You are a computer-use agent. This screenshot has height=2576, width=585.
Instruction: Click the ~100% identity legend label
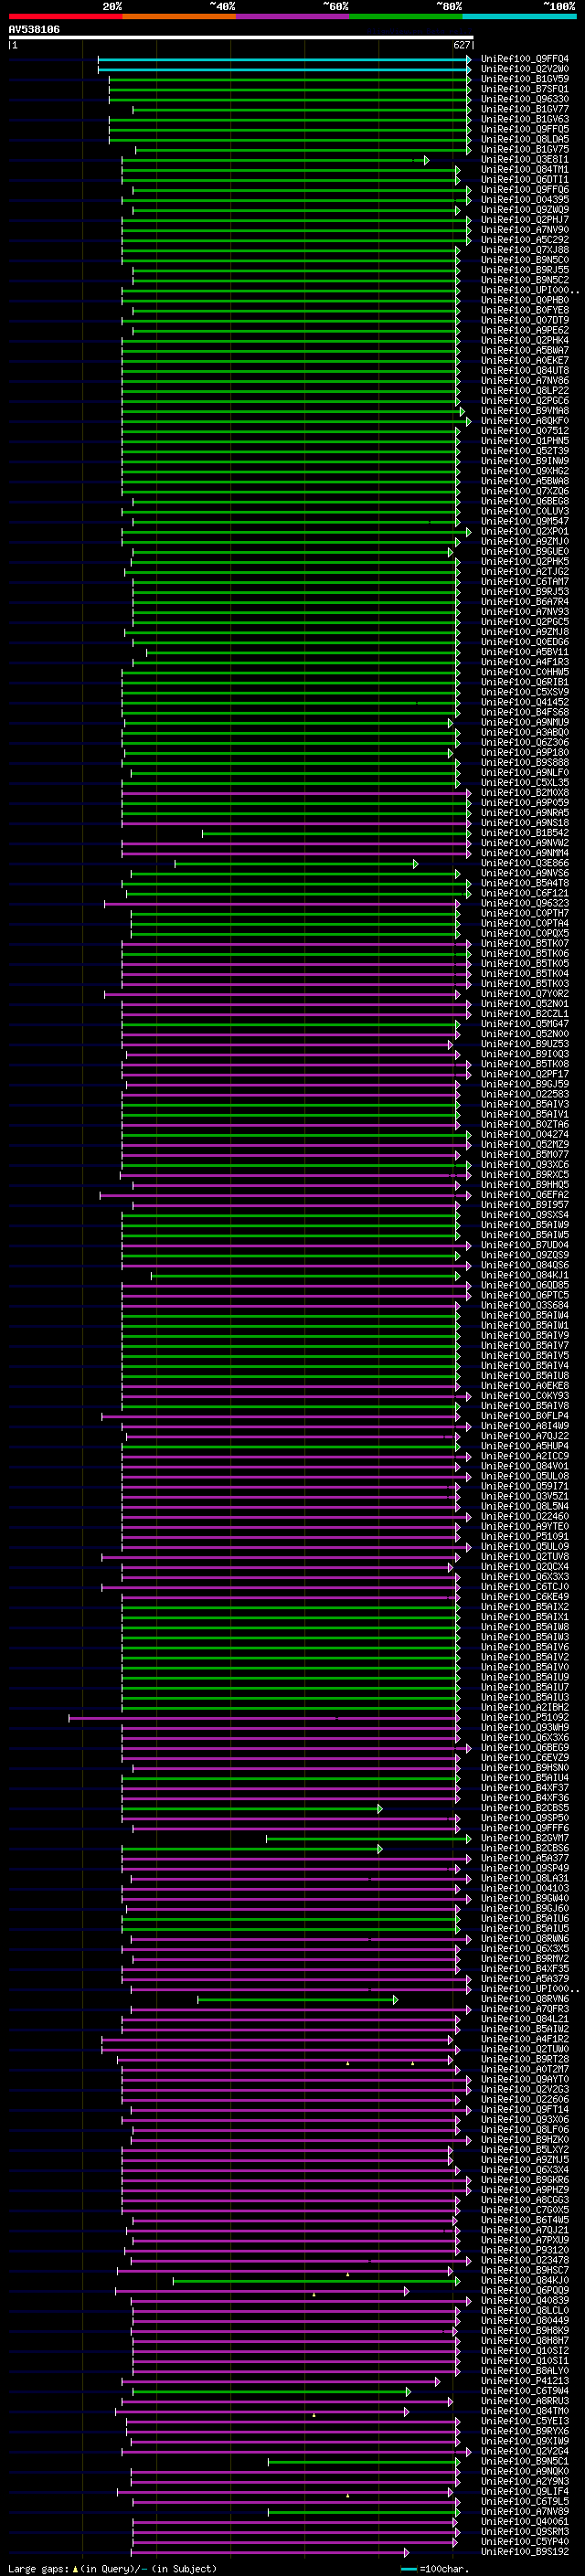[560, 6]
